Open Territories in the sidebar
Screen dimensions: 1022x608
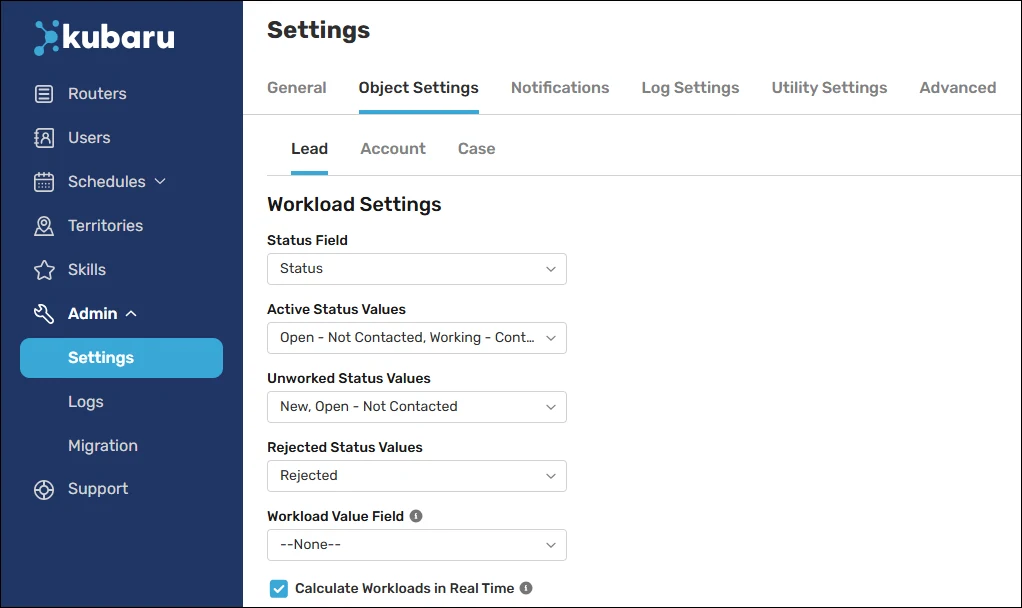click(106, 226)
